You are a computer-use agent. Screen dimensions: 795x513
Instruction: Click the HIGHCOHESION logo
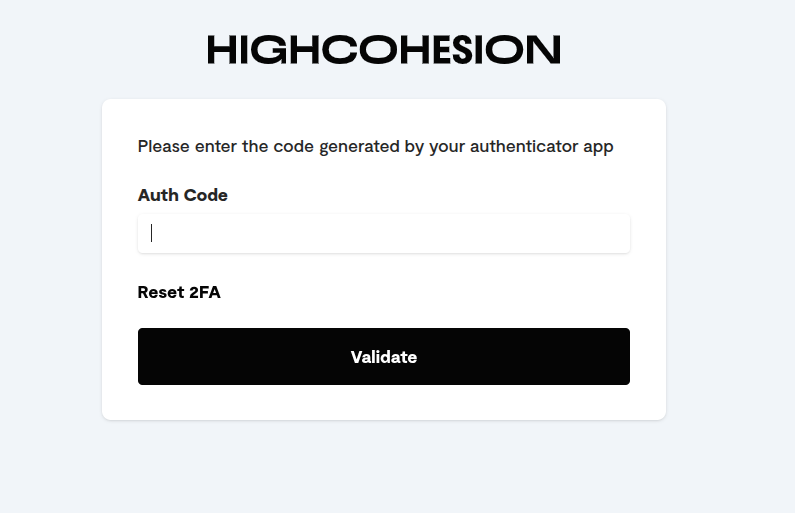point(384,50)
